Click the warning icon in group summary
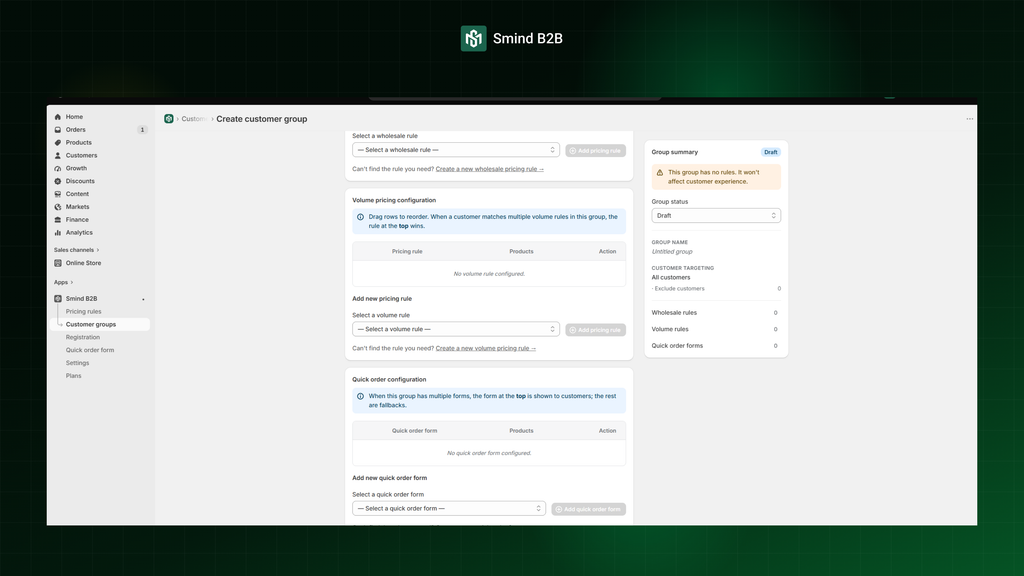Viewport: 1024px width, 576px height. pos(660,173)
